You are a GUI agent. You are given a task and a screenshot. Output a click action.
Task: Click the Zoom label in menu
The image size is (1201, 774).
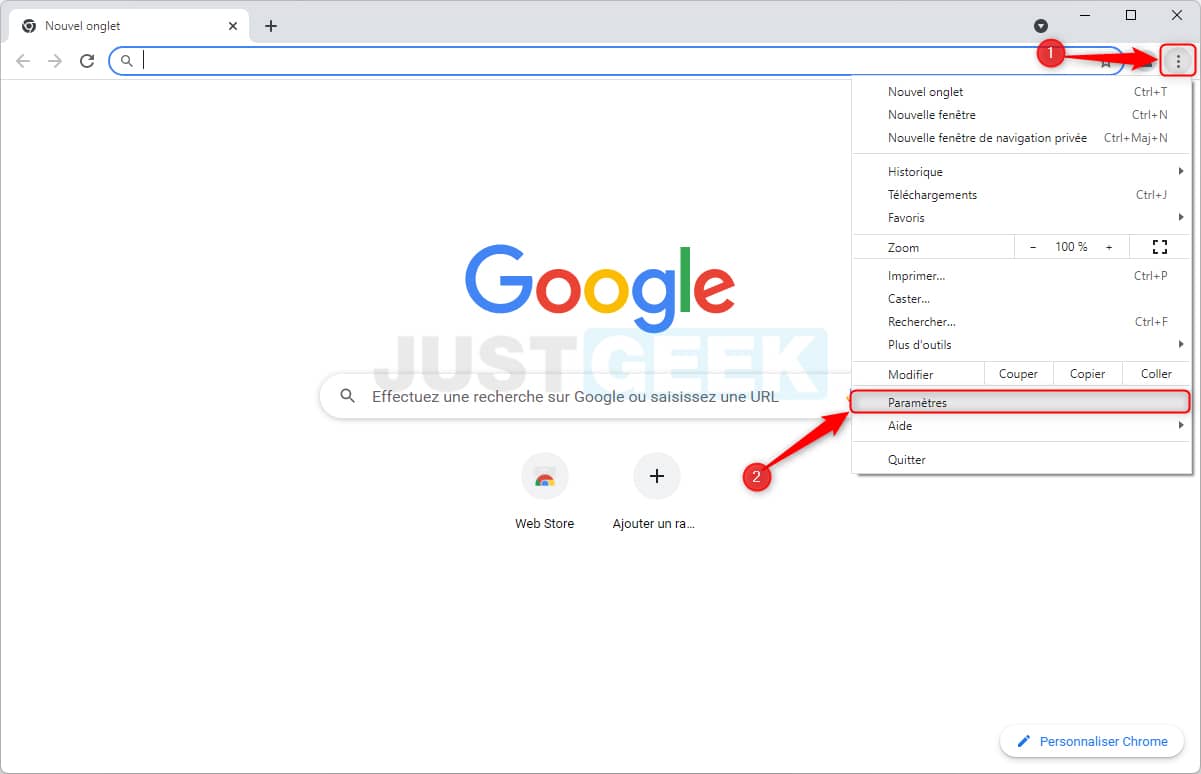point(903,247)
